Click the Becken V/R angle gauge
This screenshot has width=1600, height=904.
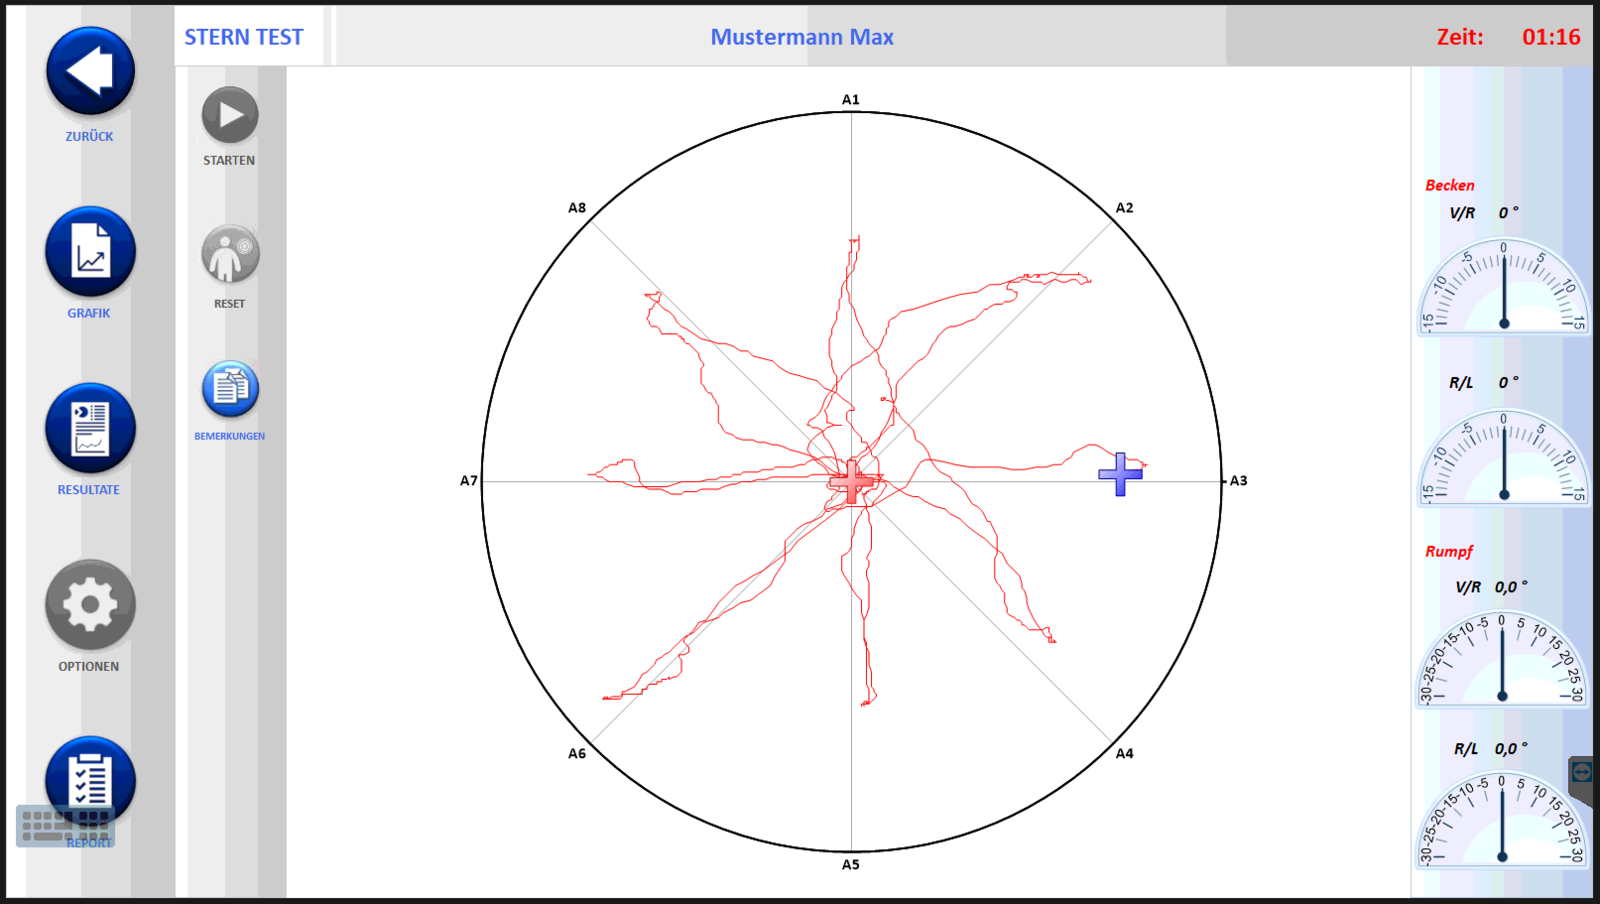(x=1503, y=288)
